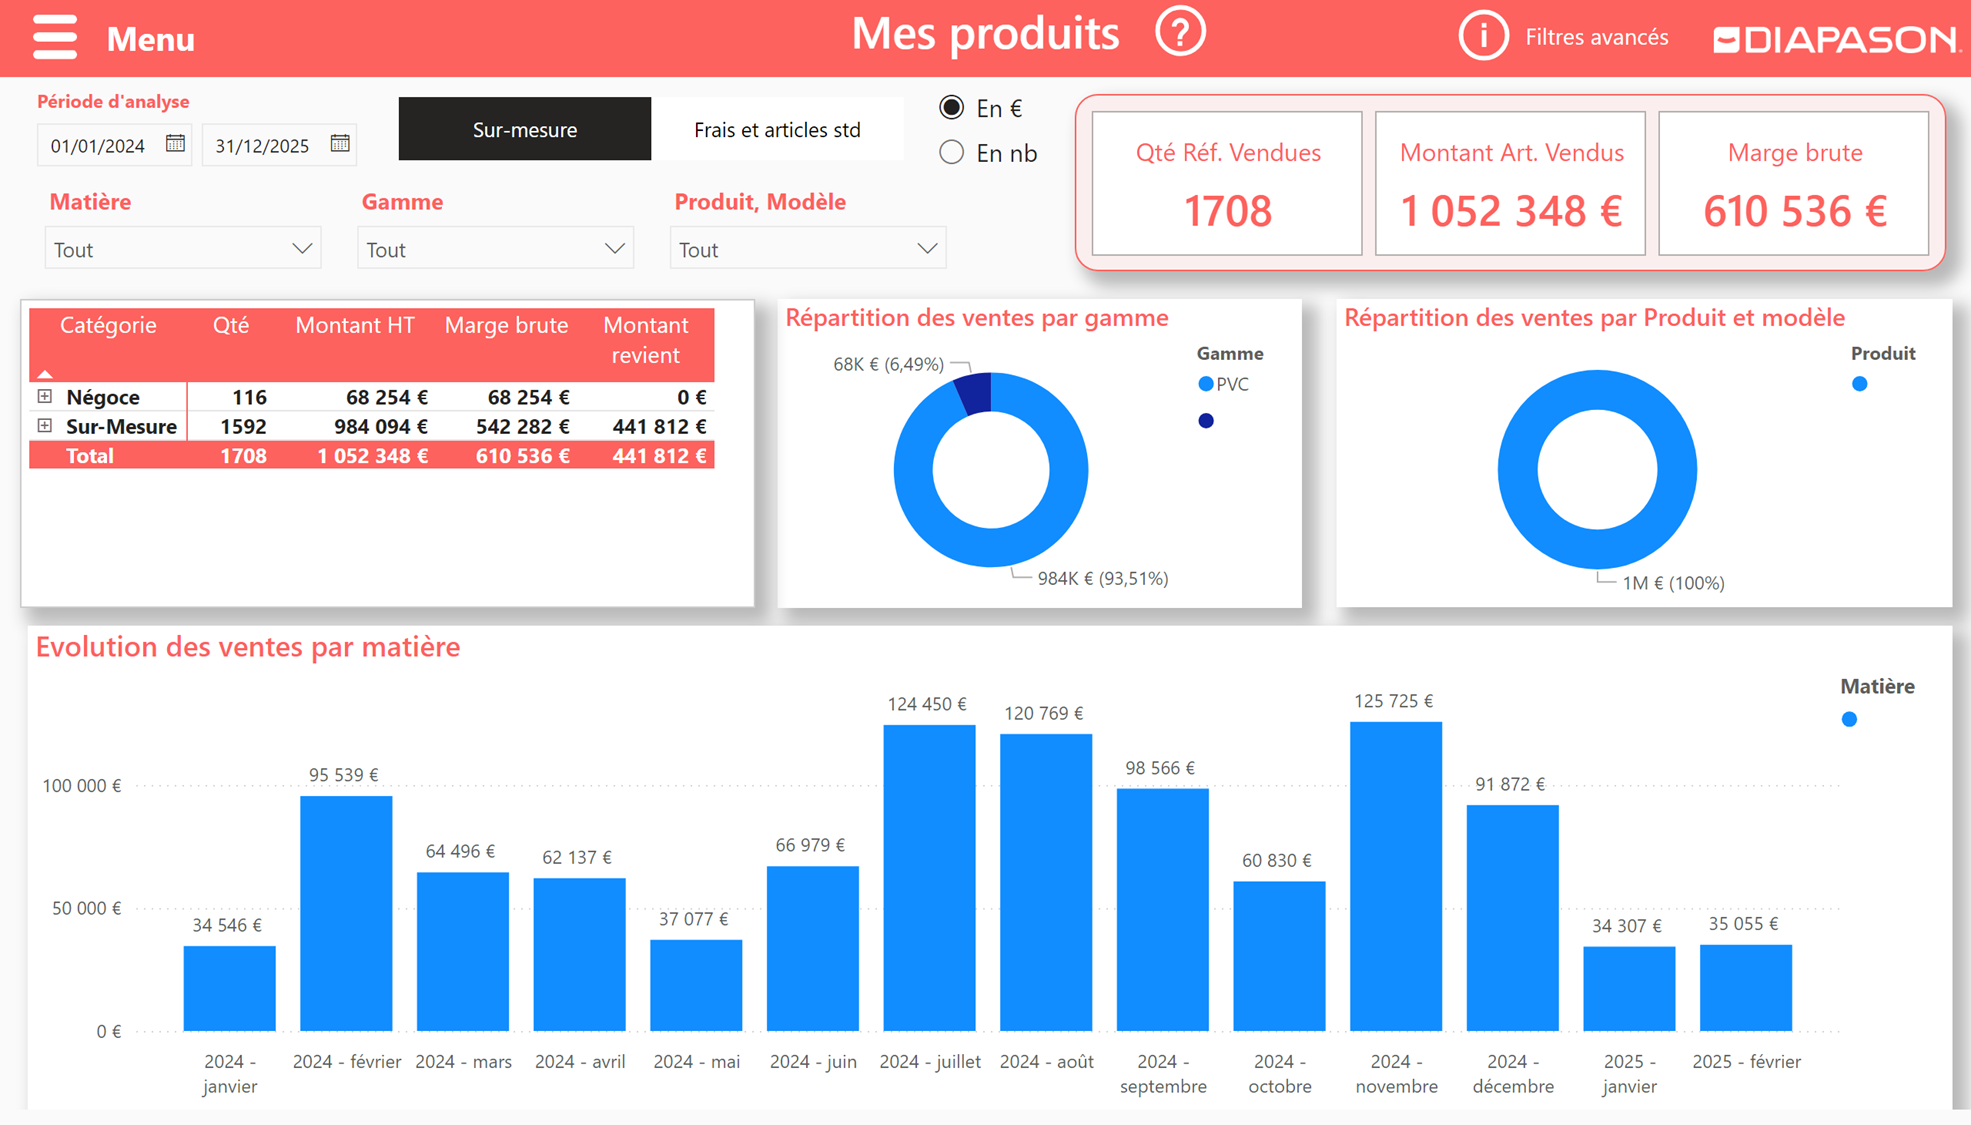The height and width of the screenshot is (1125, 1971).
Task: Switch to Frais et articles std tab
Action: click(x=777, y=129)
